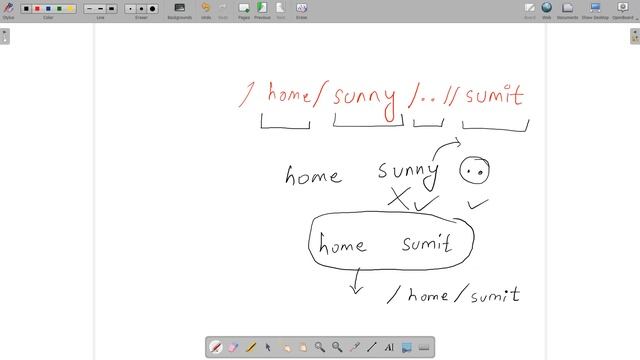Select the Write text tool
This screenshot has width=640, height=360.
pyautogui.click(x=389, y=347)
